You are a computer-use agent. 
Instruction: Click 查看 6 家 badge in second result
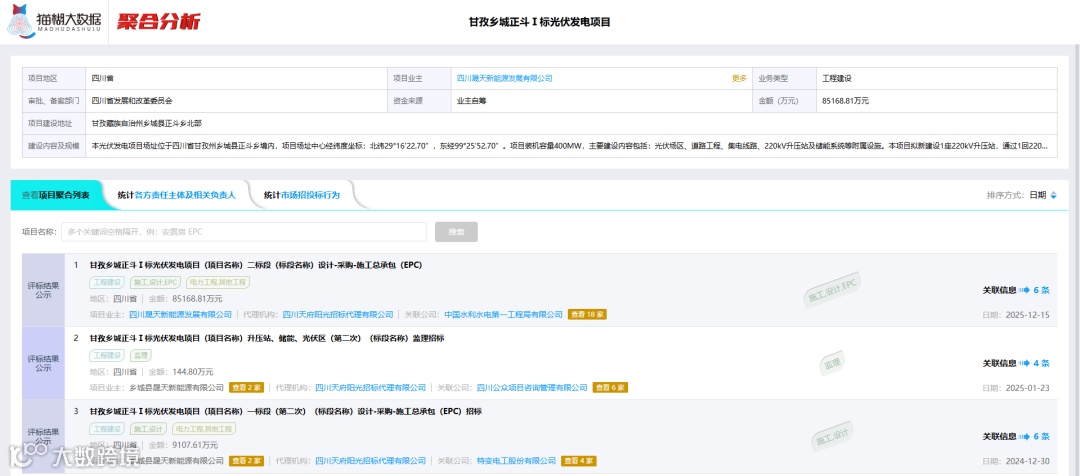click(x=610, y=388)
